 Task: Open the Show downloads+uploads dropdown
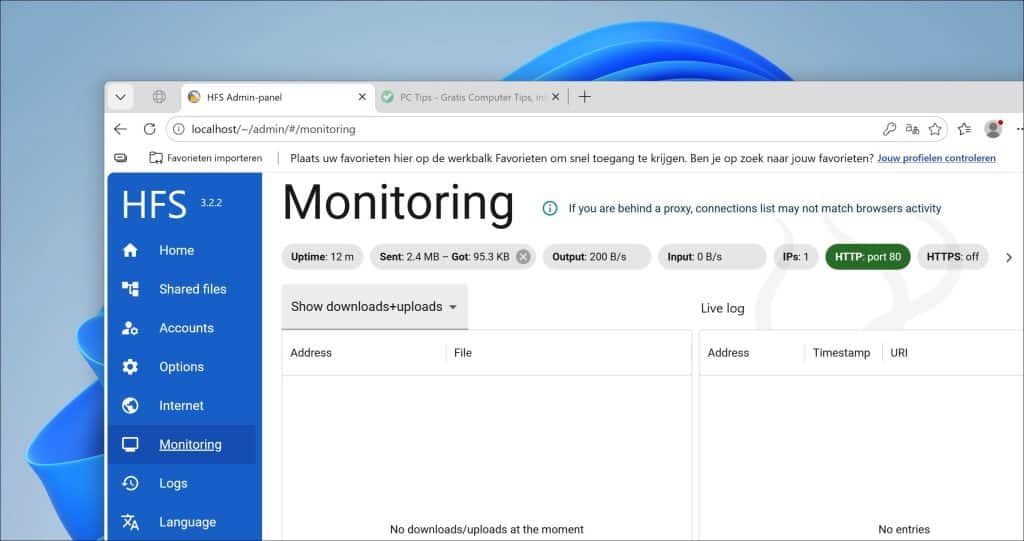click(x=374, y=306)
